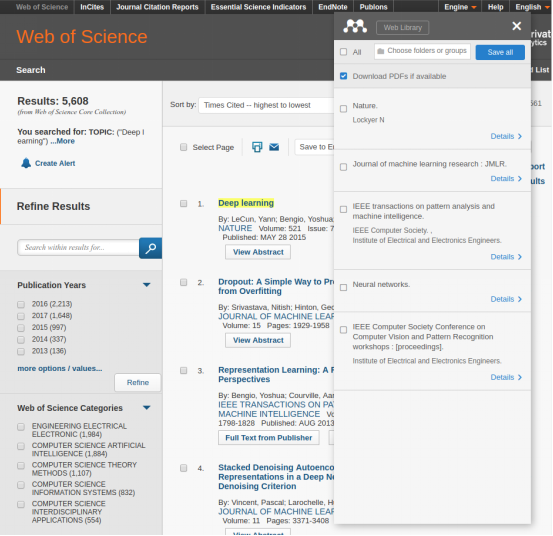Click the print icon in results toolbar
Screen dimensions: 553x536
click(x=257, y=147)
